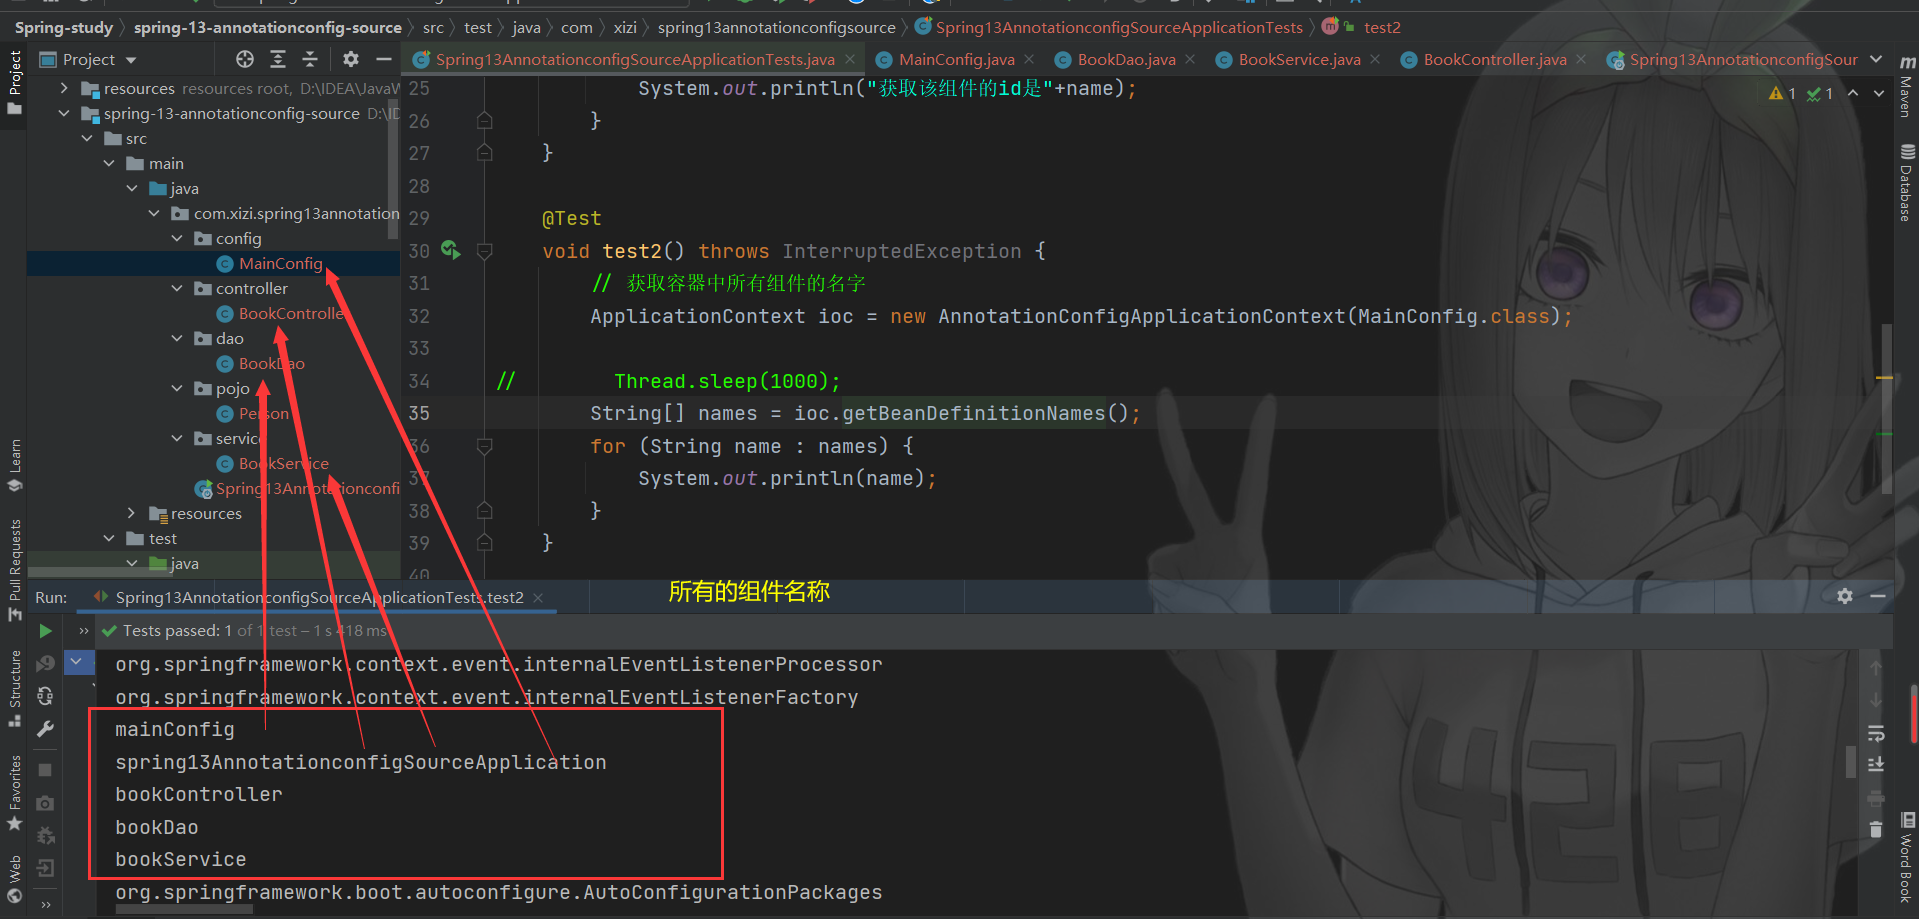
Task: Select the pojo package in tree
Action: coord(233,388)
